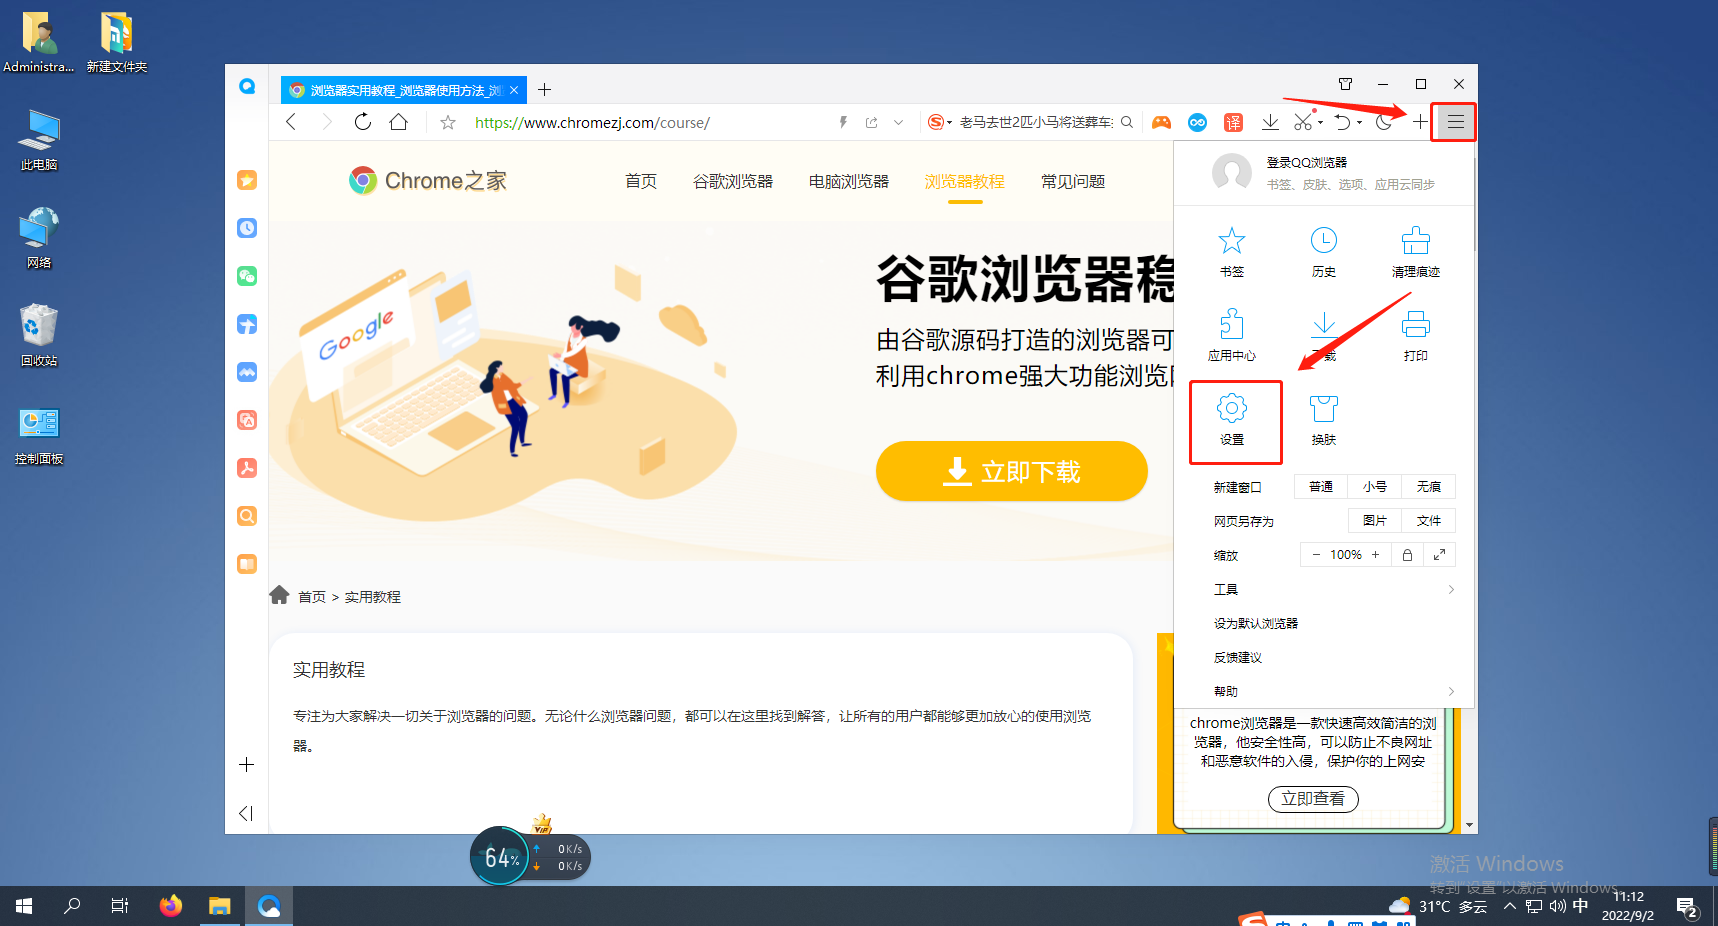Open 换肤 skin changer
The height and width of the screenshot is (926, 1718).
[1324, 420]
